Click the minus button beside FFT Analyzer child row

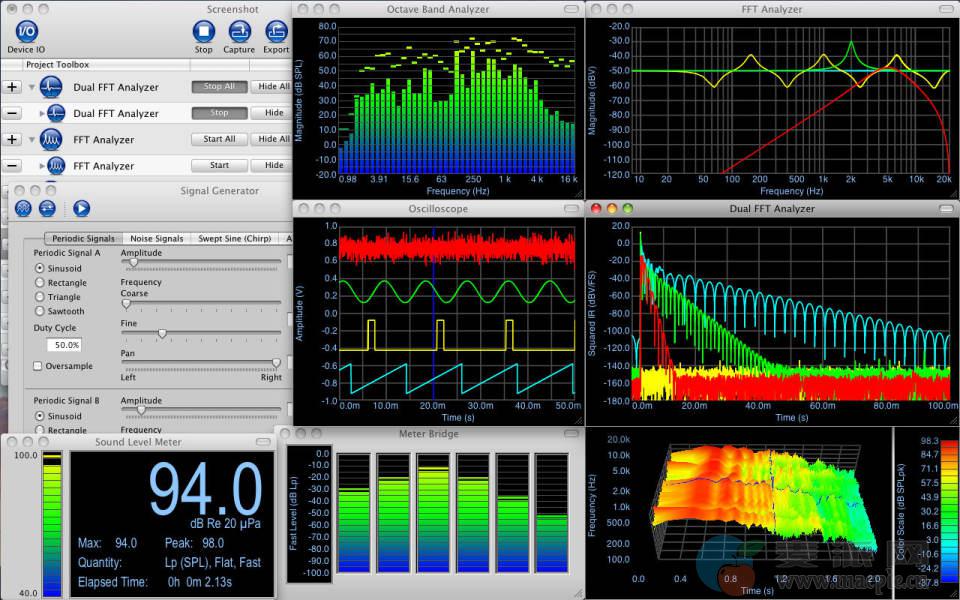(x=12, y=166)
